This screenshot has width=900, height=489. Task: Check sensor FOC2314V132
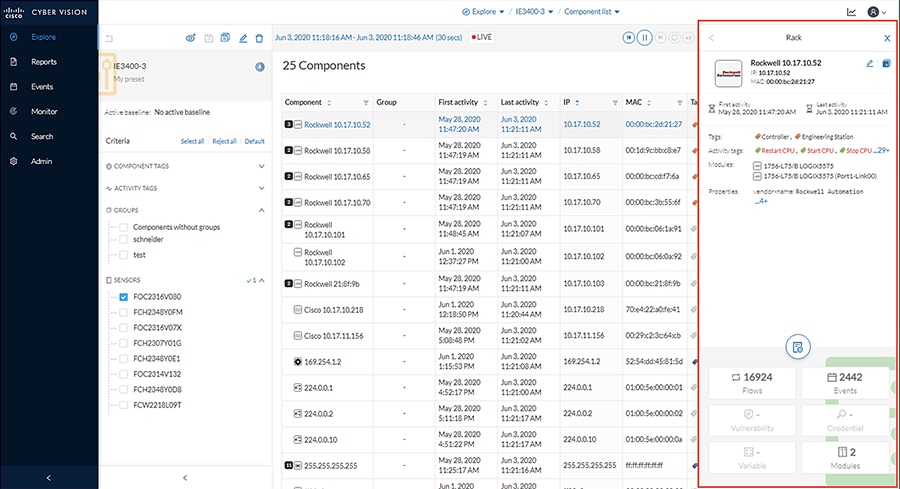[x=123, y=374]
